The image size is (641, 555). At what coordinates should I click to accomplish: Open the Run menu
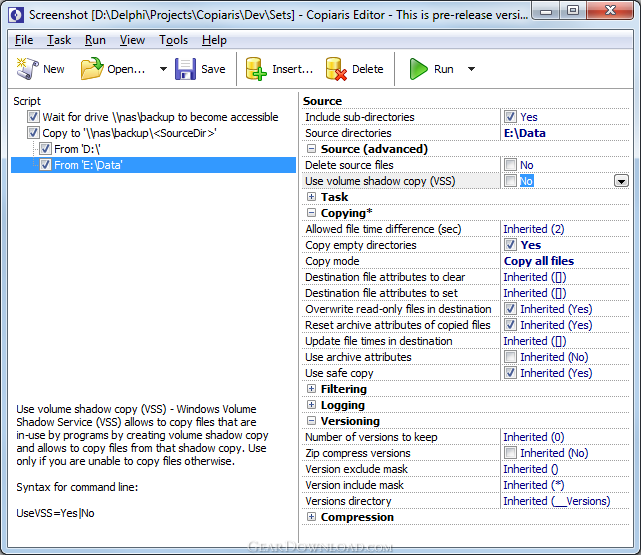click(95, 40)
